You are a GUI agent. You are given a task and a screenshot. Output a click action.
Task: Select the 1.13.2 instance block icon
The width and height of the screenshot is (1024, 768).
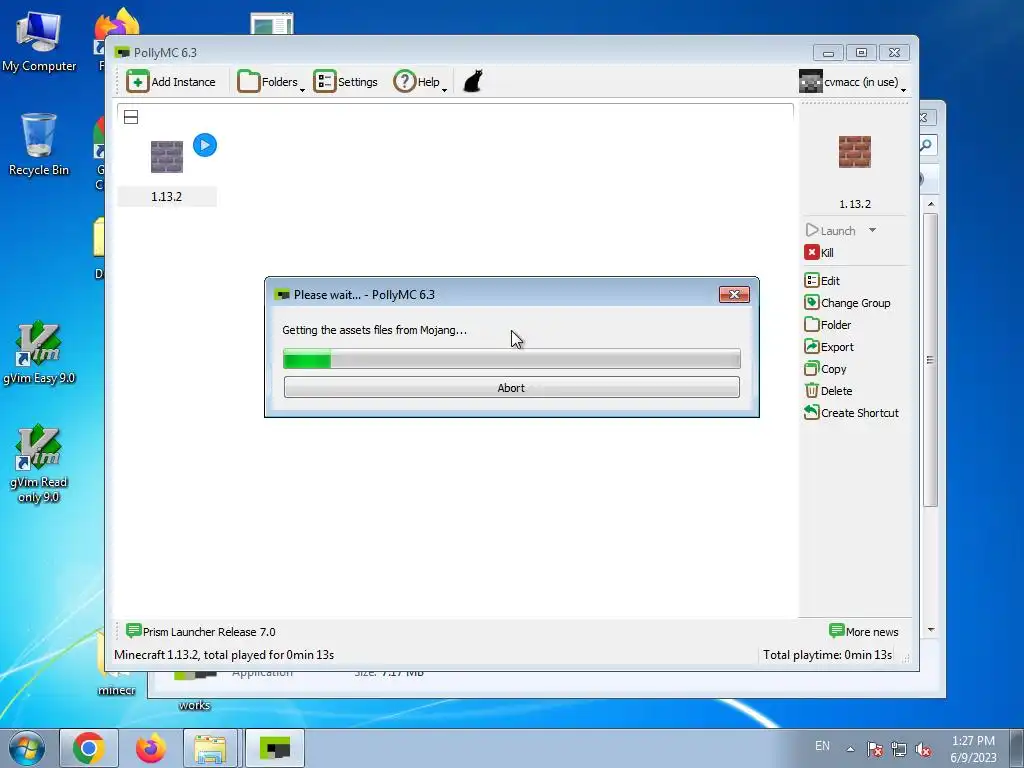(167, 157)
